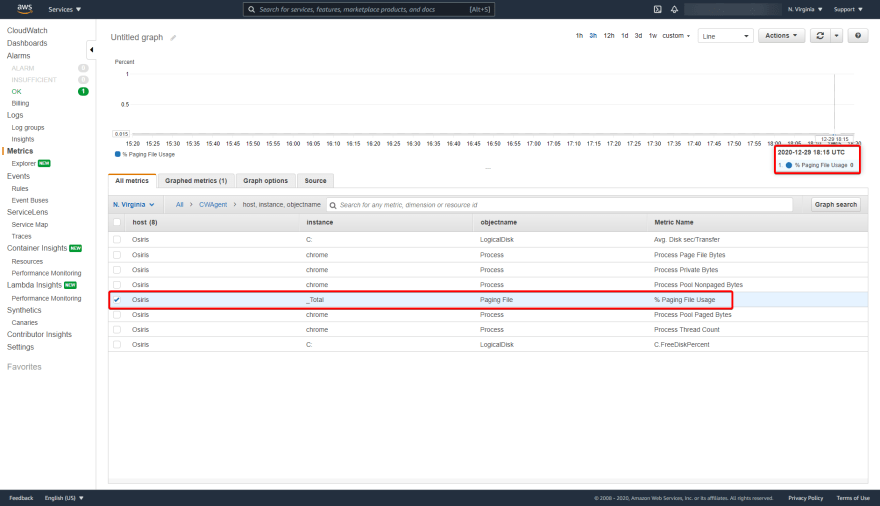The height and width of the screenshot is (506, 880).
Task: Open the English (US) language selector
Action: pyautogui.click(x=64, y=498)
